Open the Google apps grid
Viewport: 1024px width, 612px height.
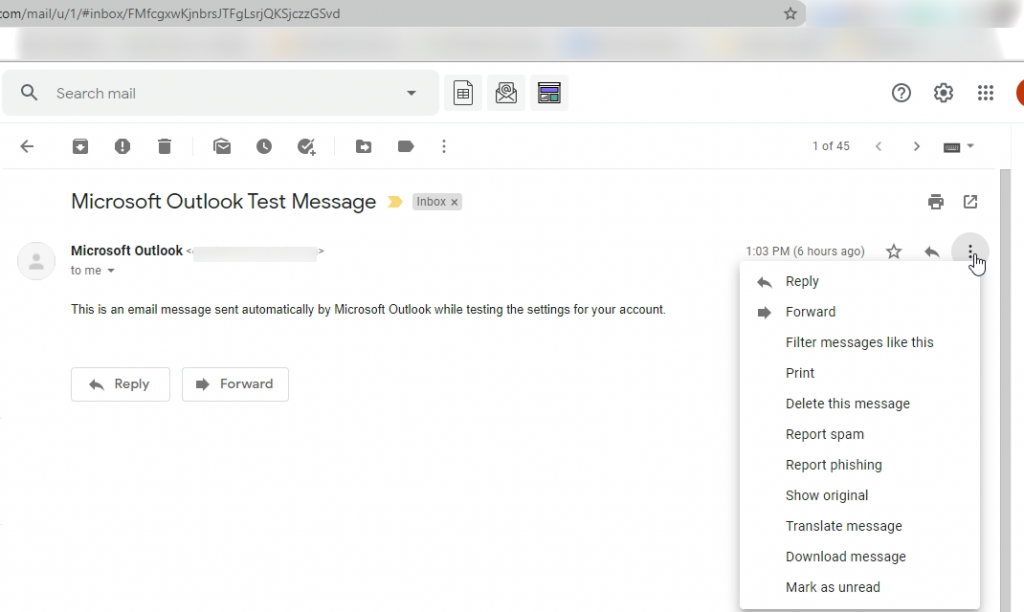(985, 93)
